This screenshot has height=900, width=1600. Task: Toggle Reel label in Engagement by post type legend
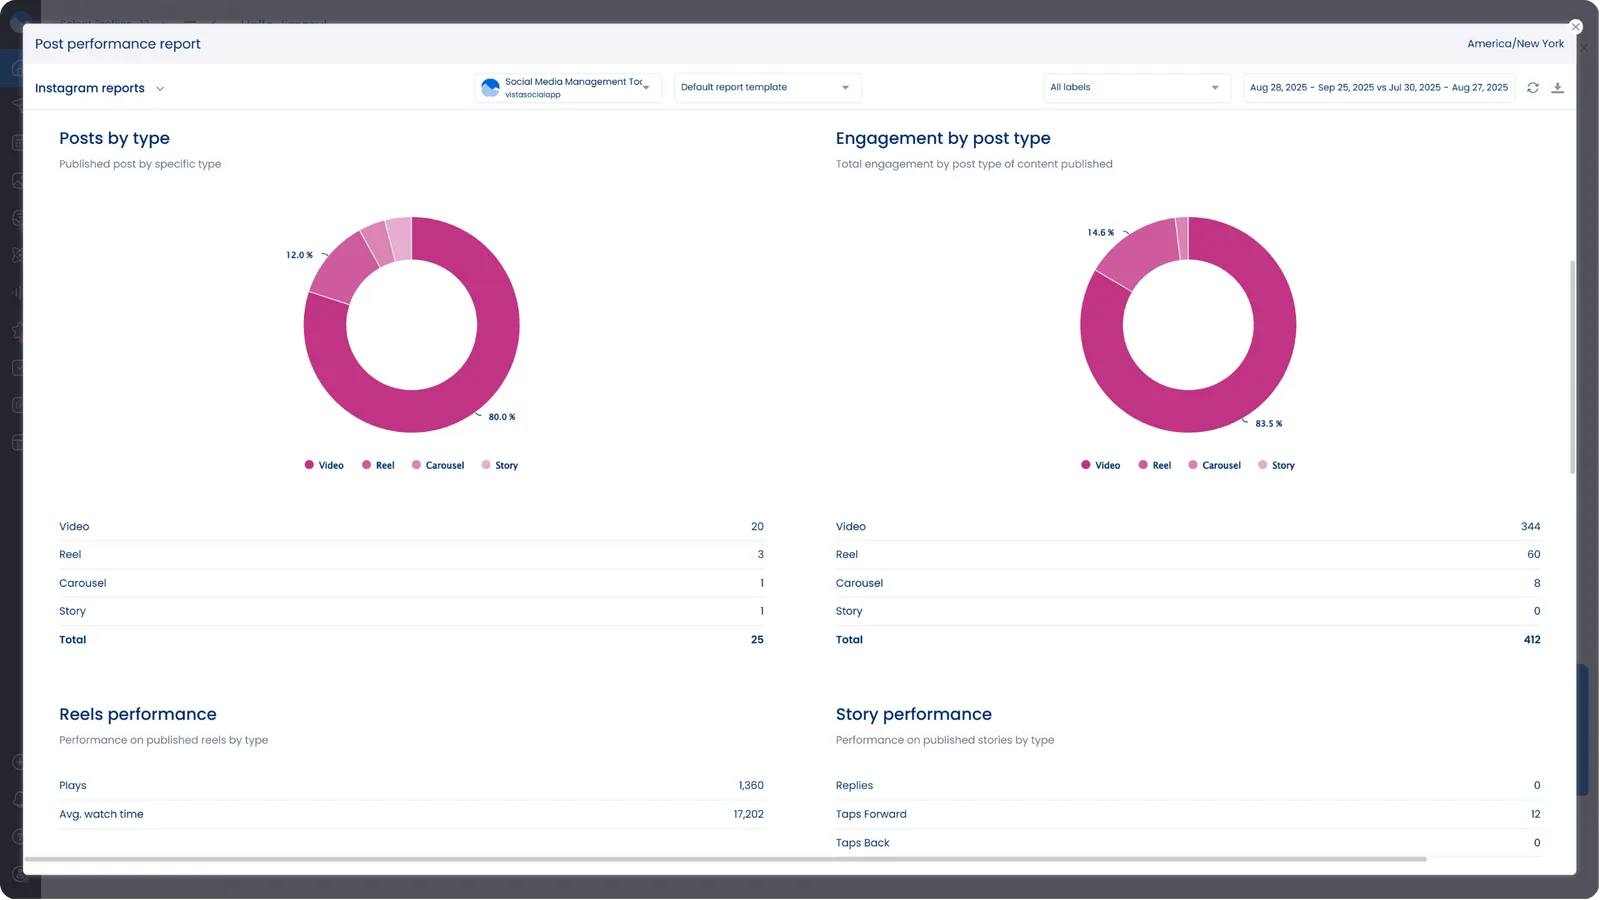1161,465
